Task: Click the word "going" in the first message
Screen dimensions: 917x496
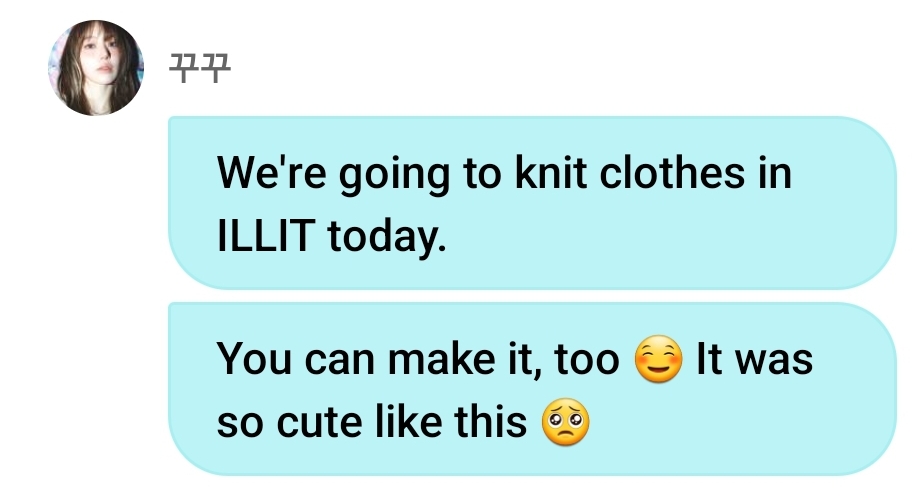Action: click(x=394, y=175)
